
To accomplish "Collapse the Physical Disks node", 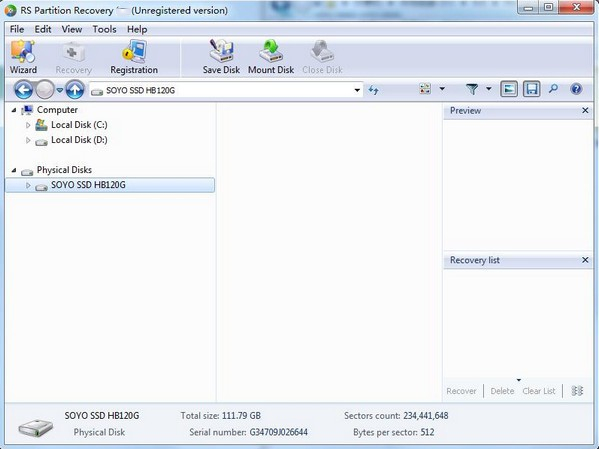I will [14, 170].
